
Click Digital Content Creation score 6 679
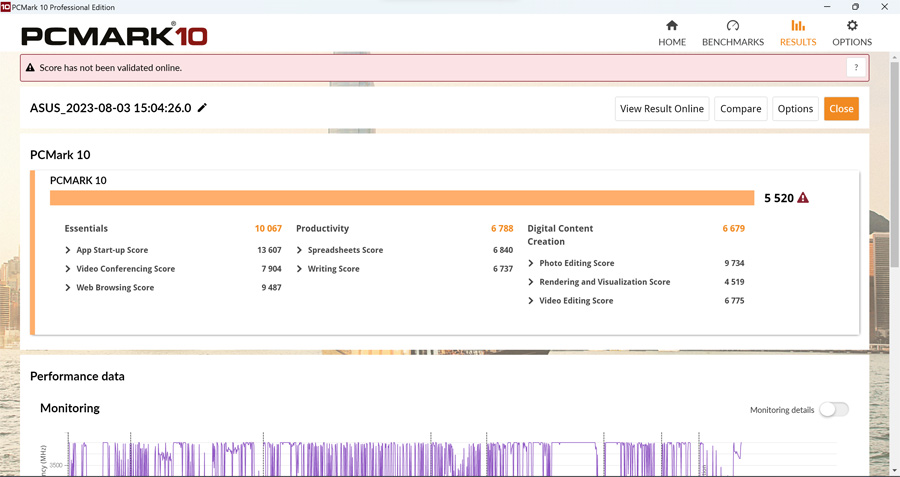point(734,228)
